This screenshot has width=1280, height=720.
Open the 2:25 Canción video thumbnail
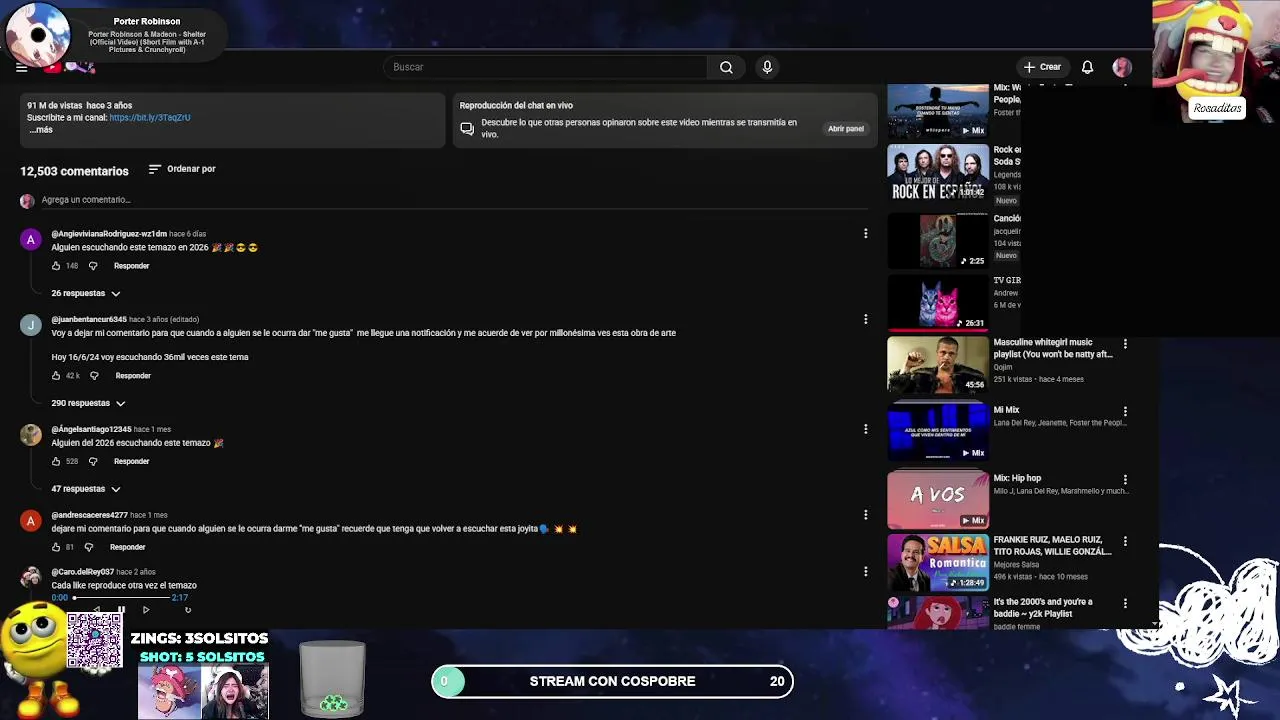(938, 240)
